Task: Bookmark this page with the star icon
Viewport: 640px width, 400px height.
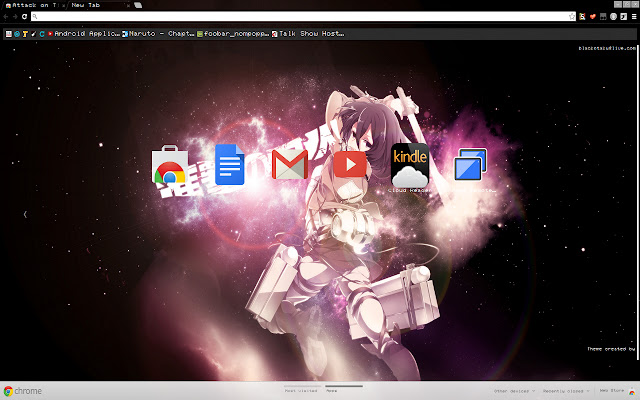Action: pyautogui.click(x=572, y=17)
